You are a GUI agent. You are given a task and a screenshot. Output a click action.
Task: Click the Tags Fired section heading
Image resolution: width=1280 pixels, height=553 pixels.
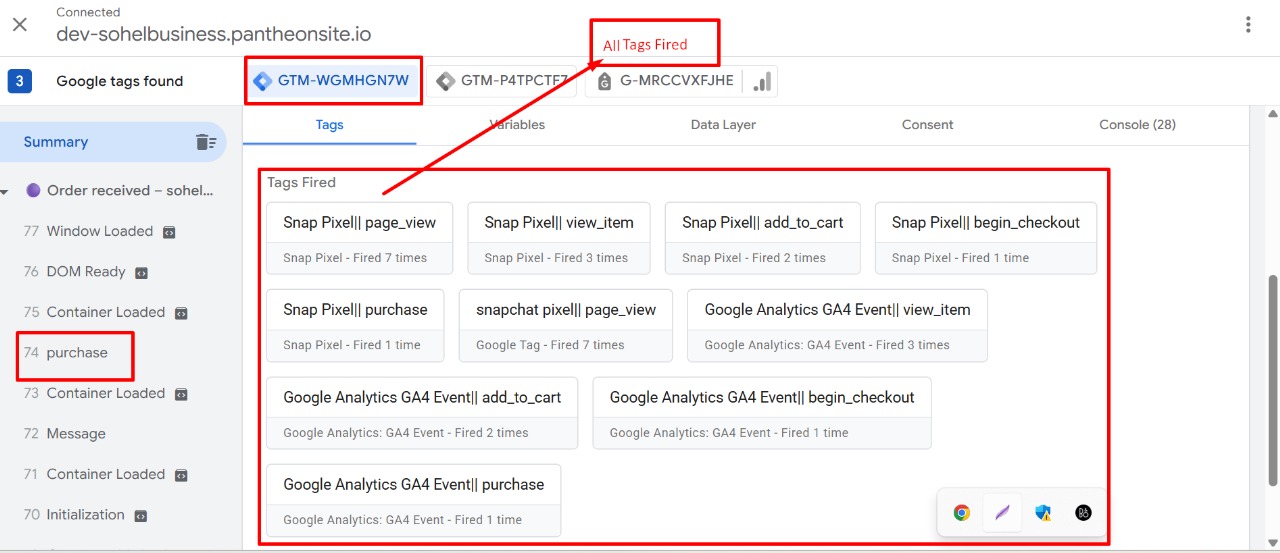click(x=301, y=183)
